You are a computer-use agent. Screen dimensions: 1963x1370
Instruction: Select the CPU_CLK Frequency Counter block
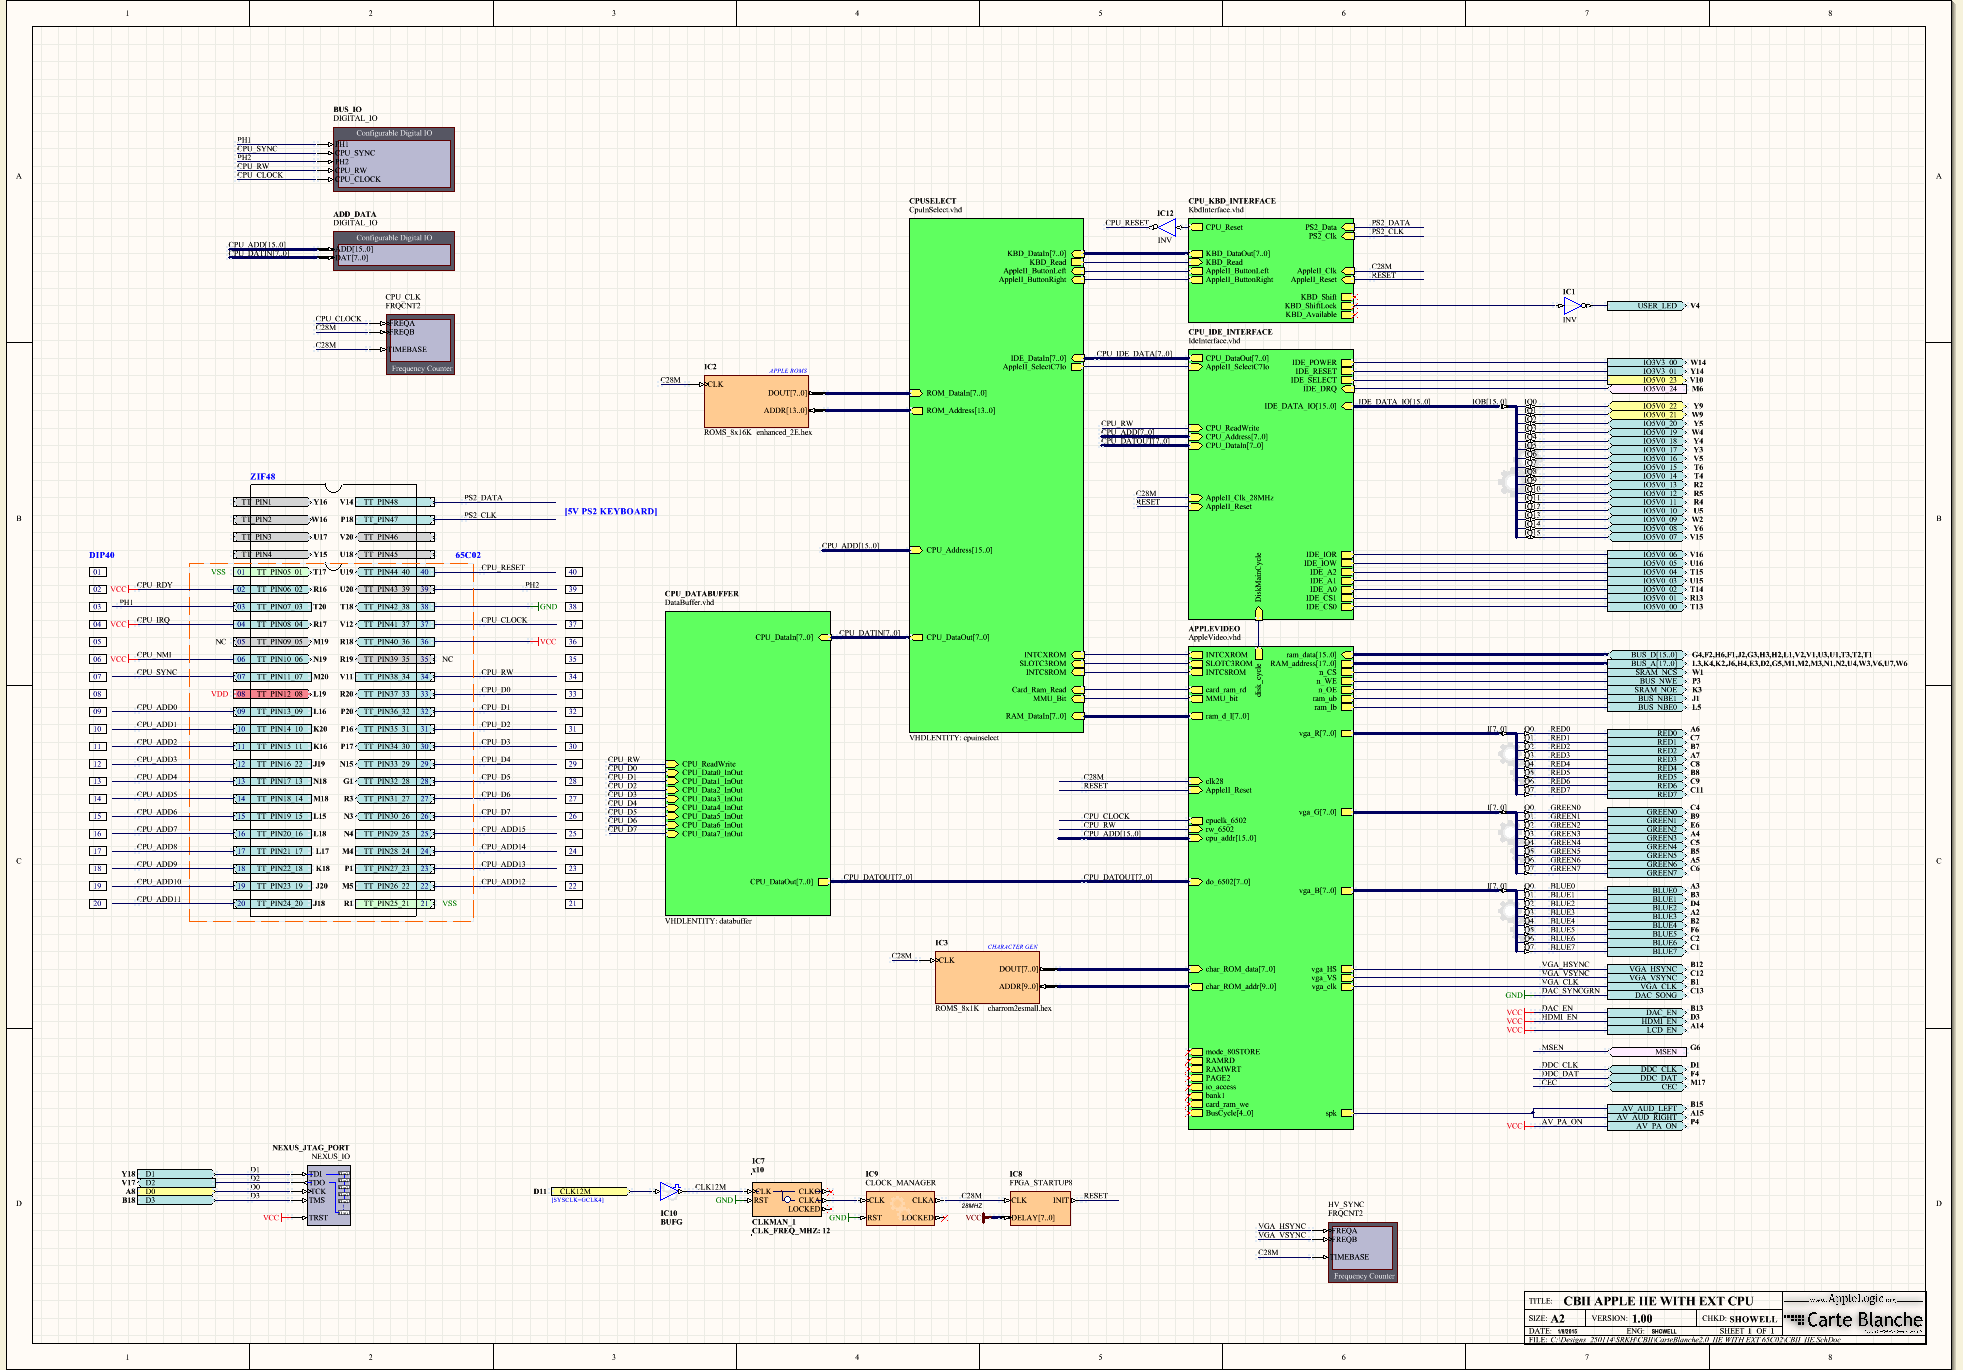(420, 345)
